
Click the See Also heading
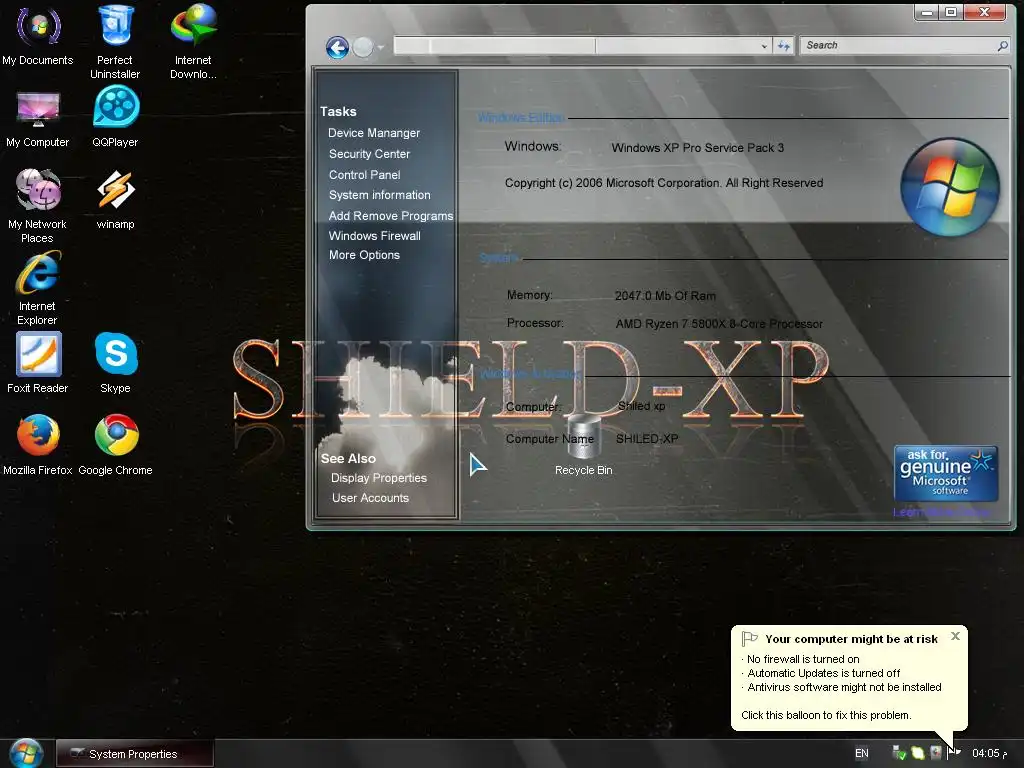pyautogui.click(x=348, y=458)
